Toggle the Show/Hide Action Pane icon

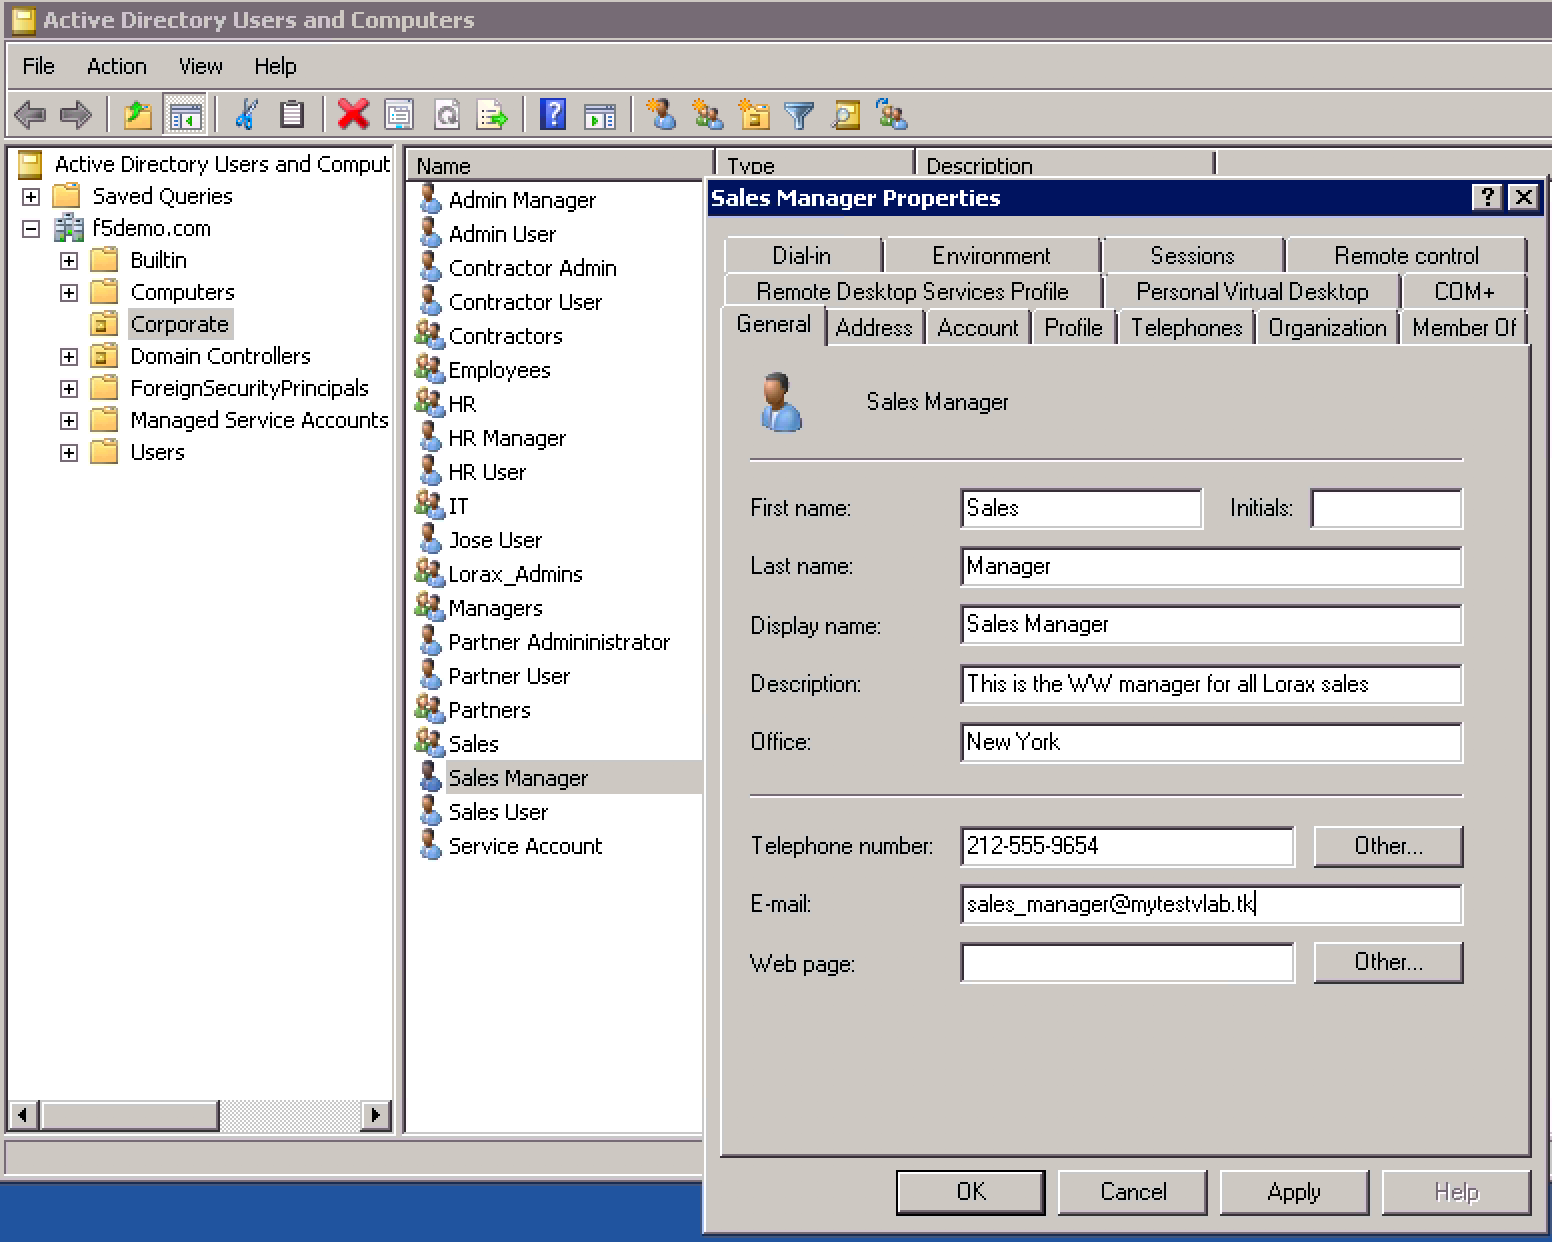[x=600, y=115]
